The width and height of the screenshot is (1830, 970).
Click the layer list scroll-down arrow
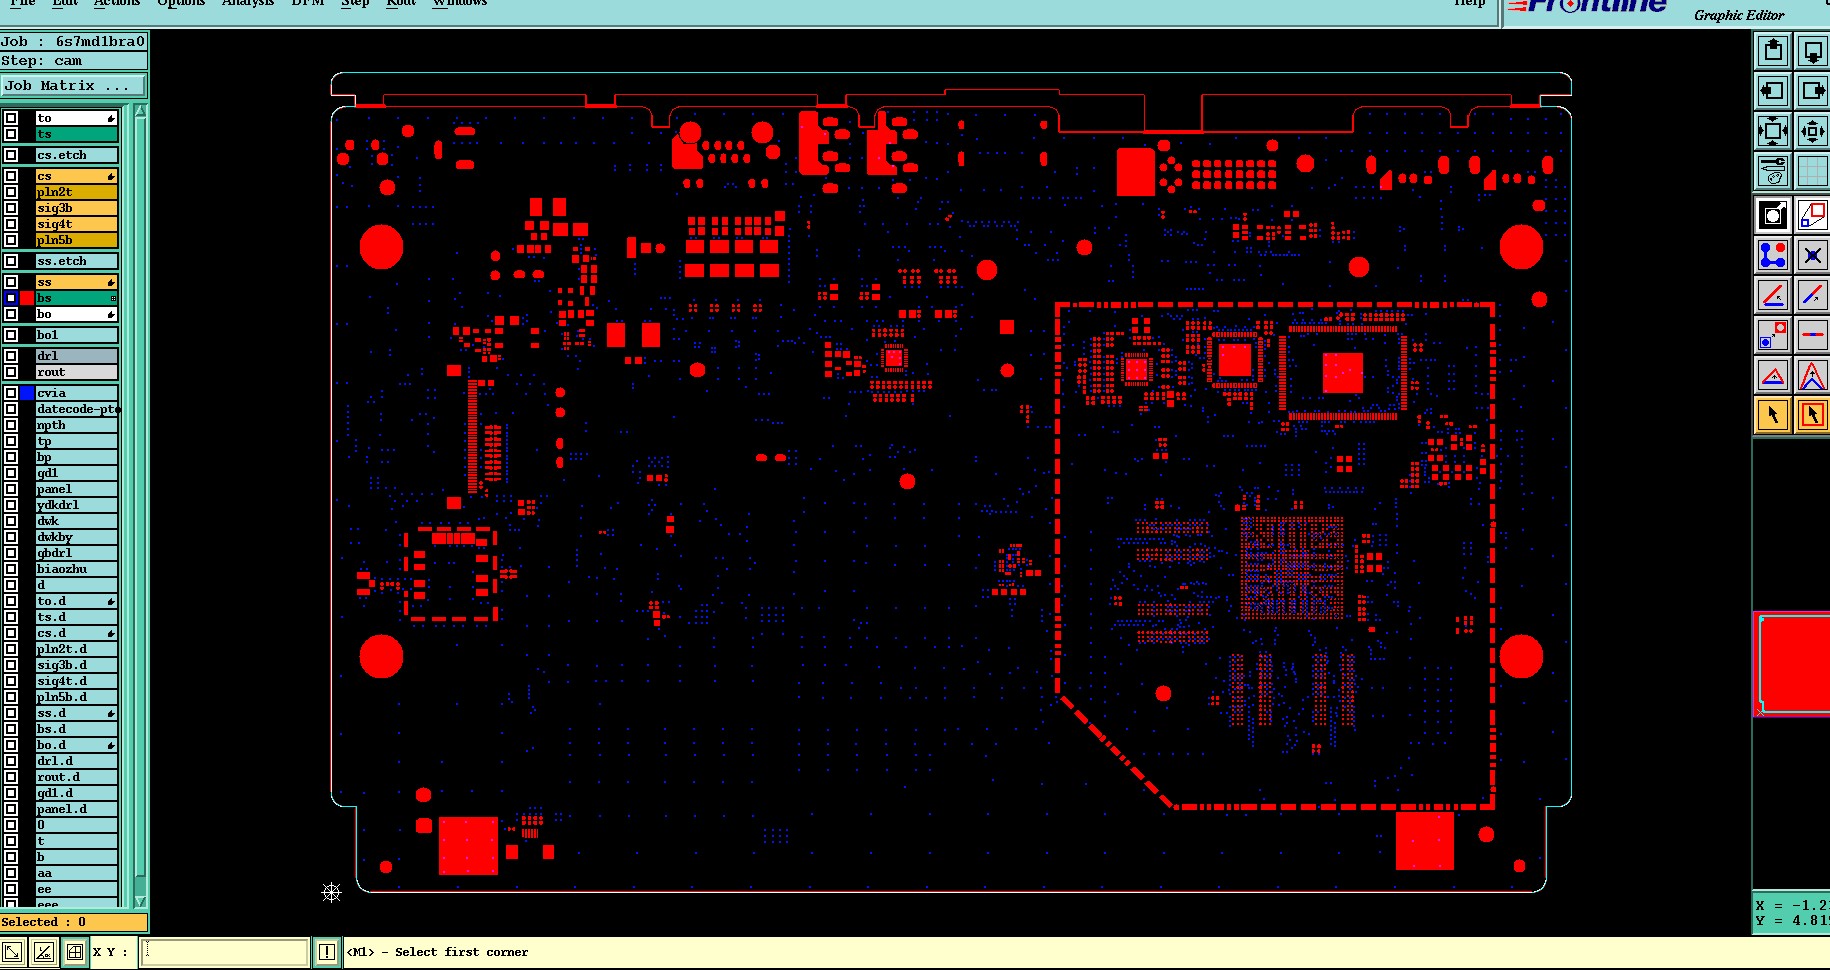(x=140, y=901)
